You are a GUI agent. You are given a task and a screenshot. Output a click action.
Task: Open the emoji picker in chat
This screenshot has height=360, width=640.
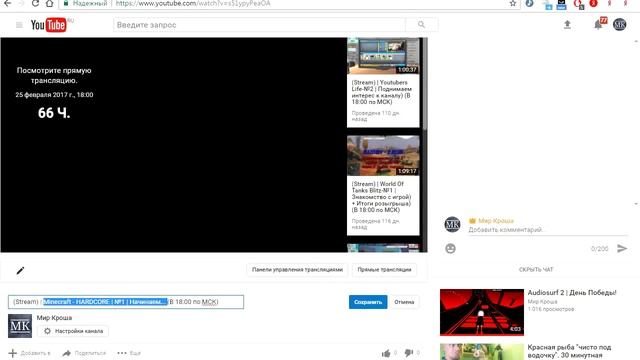[450, 248]
